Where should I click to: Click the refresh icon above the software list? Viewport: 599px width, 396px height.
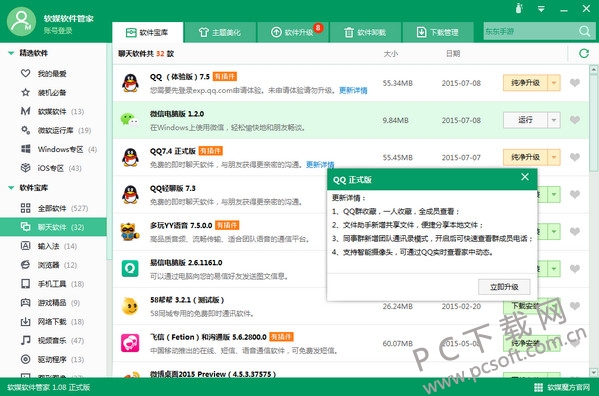pos(583,53)
